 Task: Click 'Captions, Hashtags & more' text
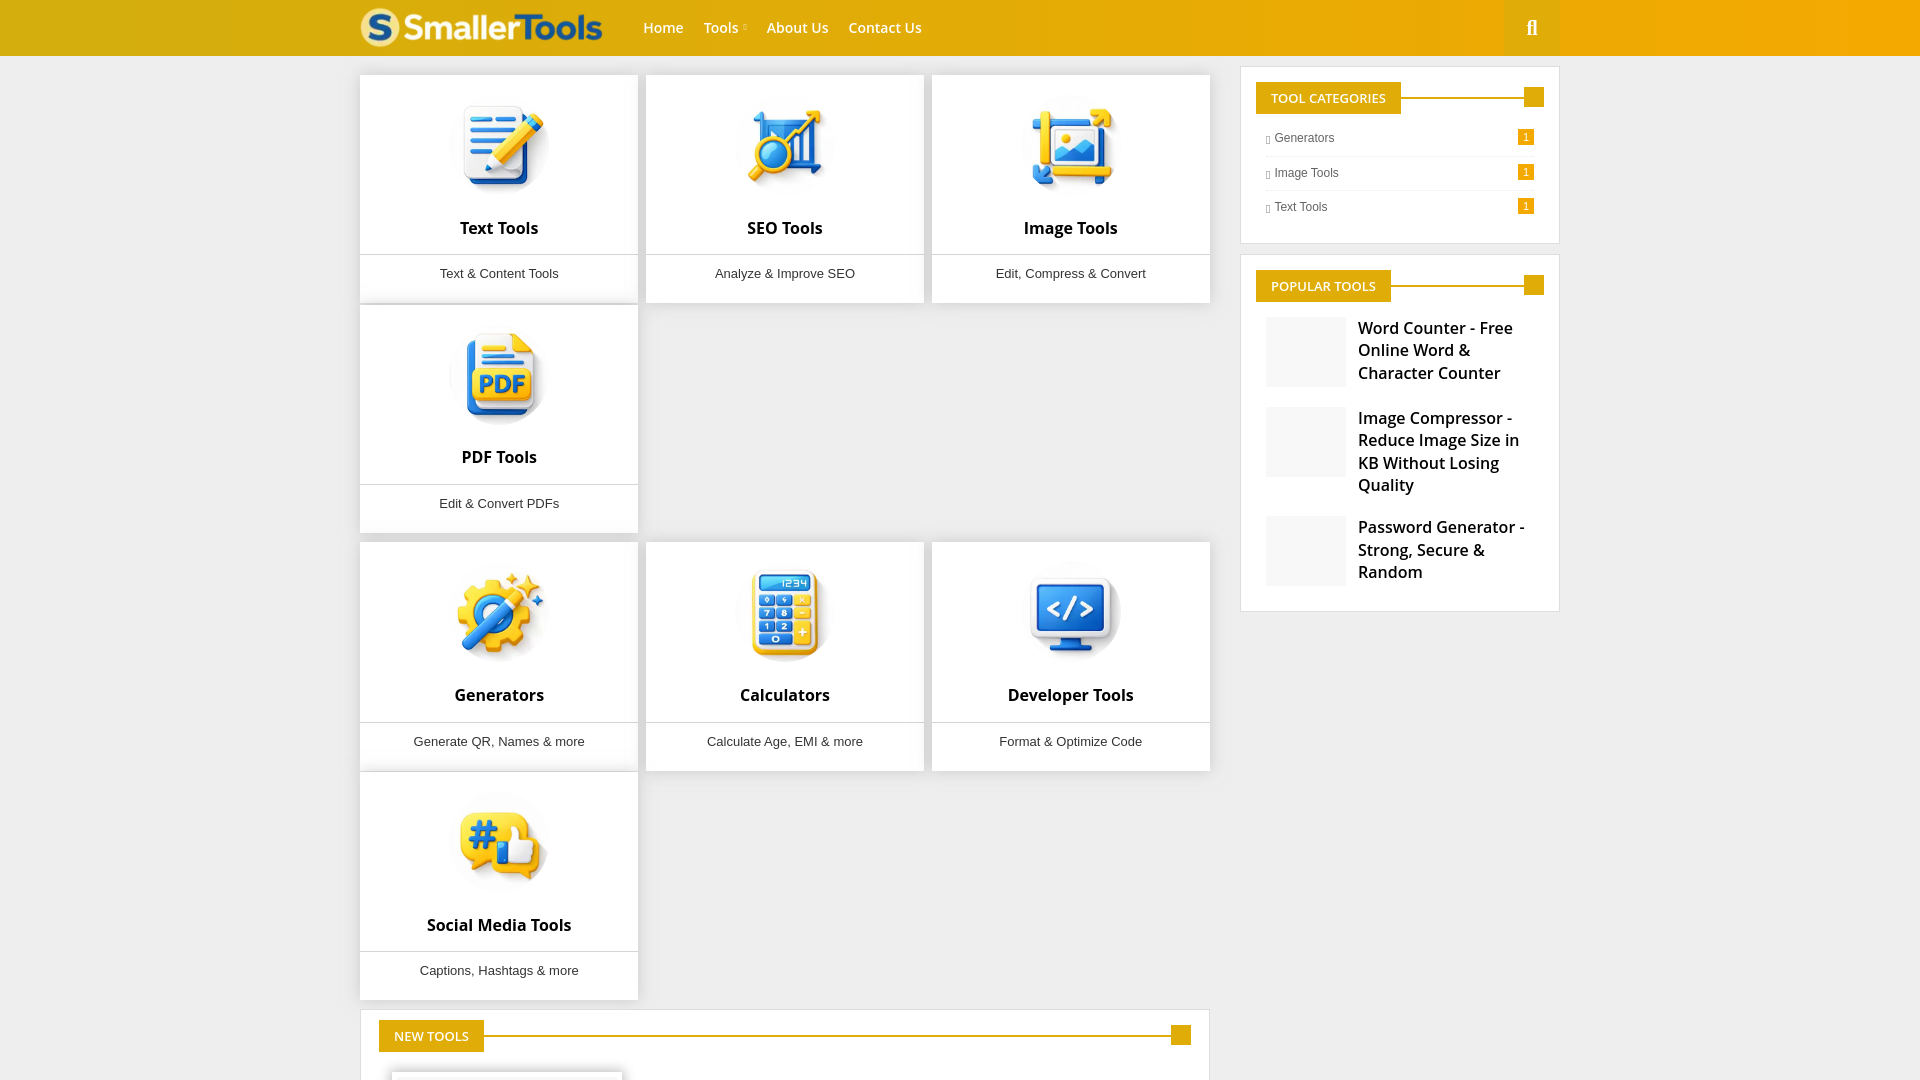pos(499,971)
